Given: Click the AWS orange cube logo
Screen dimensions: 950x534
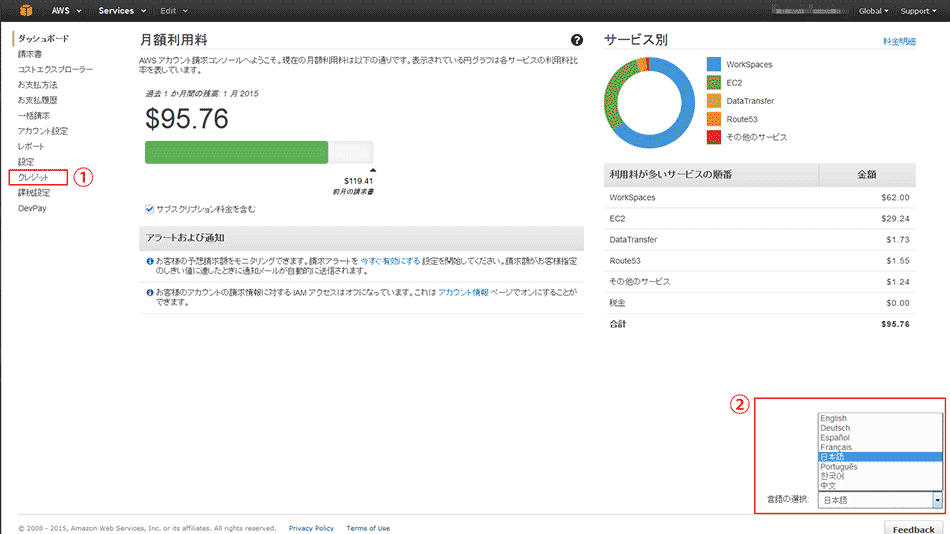Looking at the screenshot, I should tap(25, 10).
